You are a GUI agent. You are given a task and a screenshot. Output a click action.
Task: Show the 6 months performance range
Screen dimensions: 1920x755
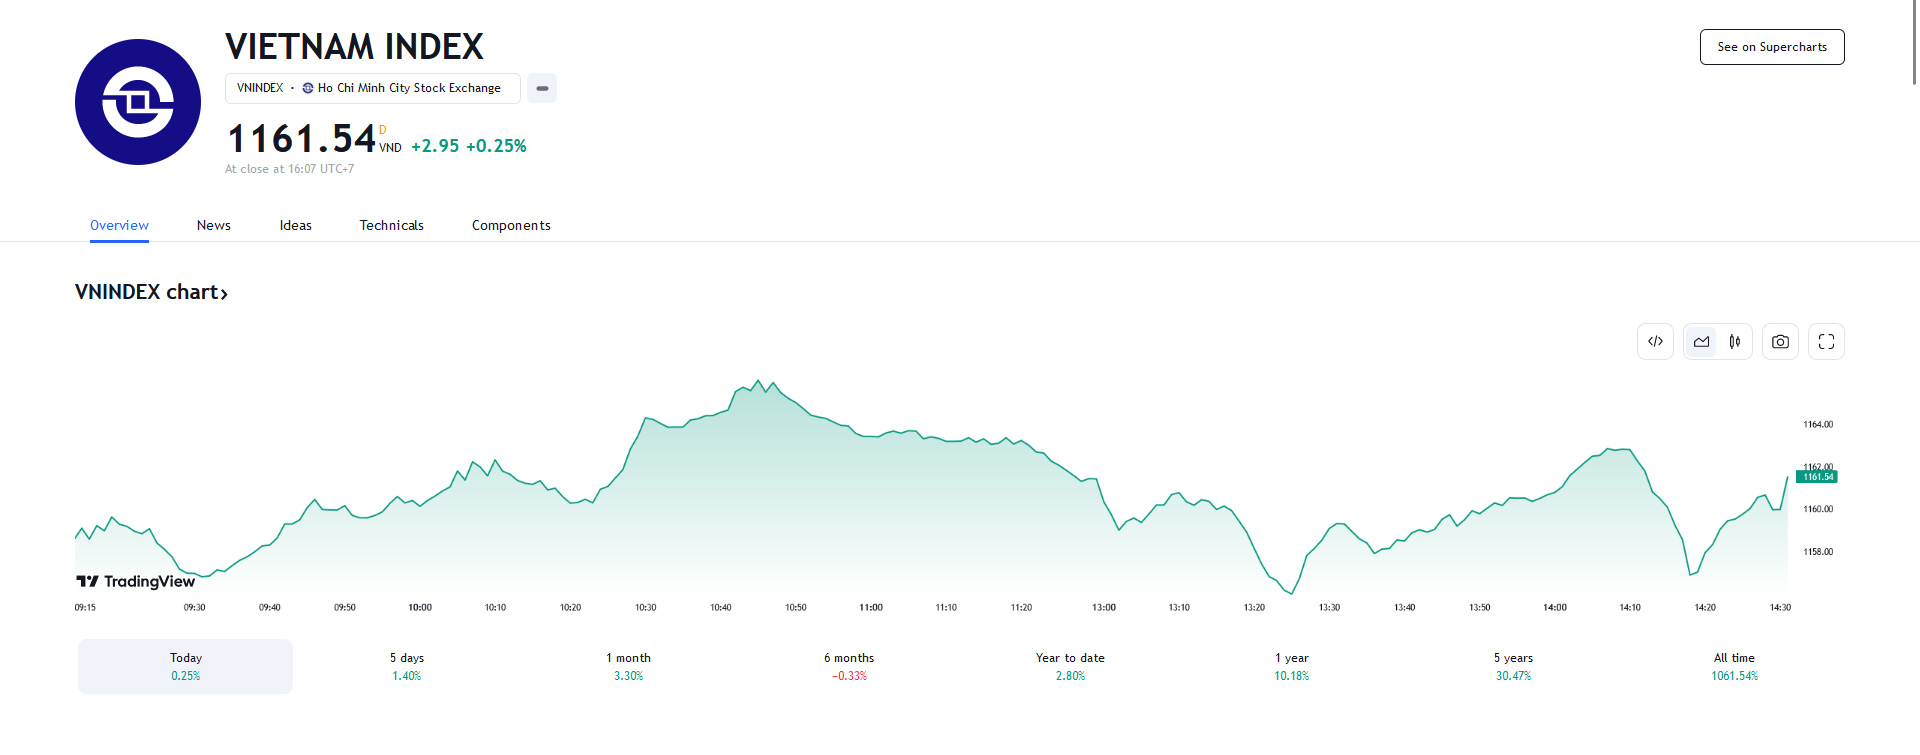849,666
